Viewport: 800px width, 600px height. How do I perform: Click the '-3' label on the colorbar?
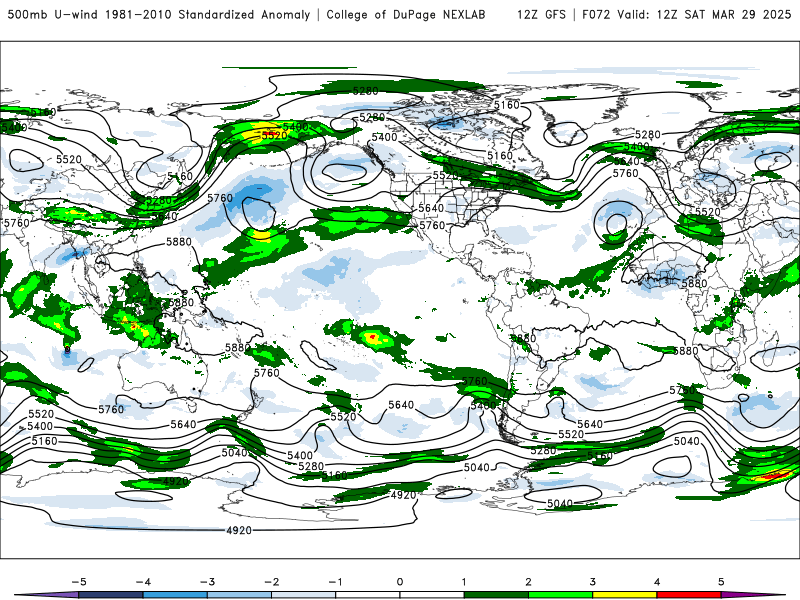click(x=207, y=582)
